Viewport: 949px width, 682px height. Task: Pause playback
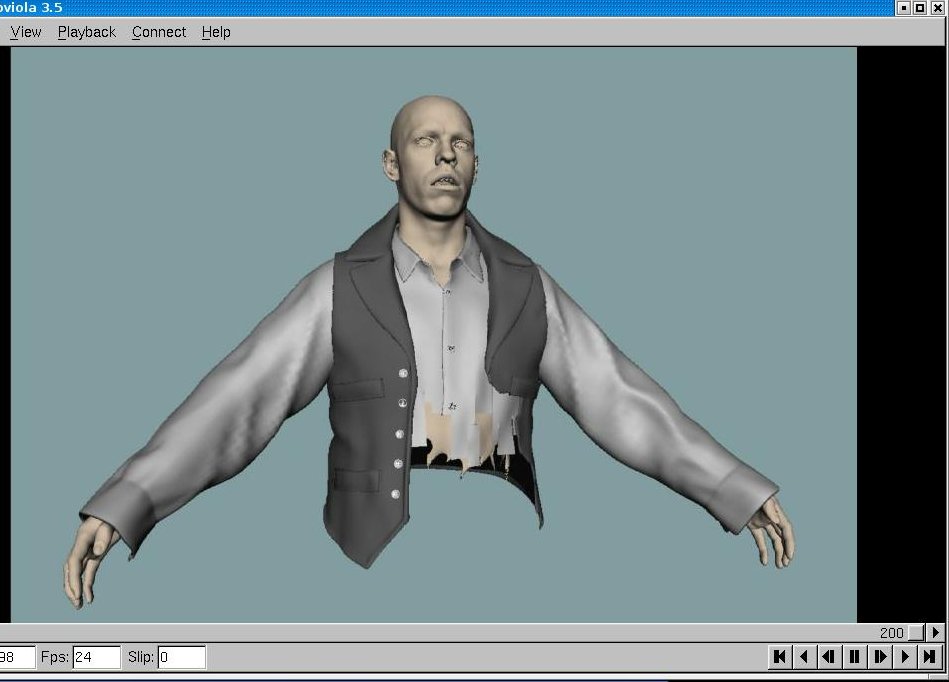[x=854, y=657]
